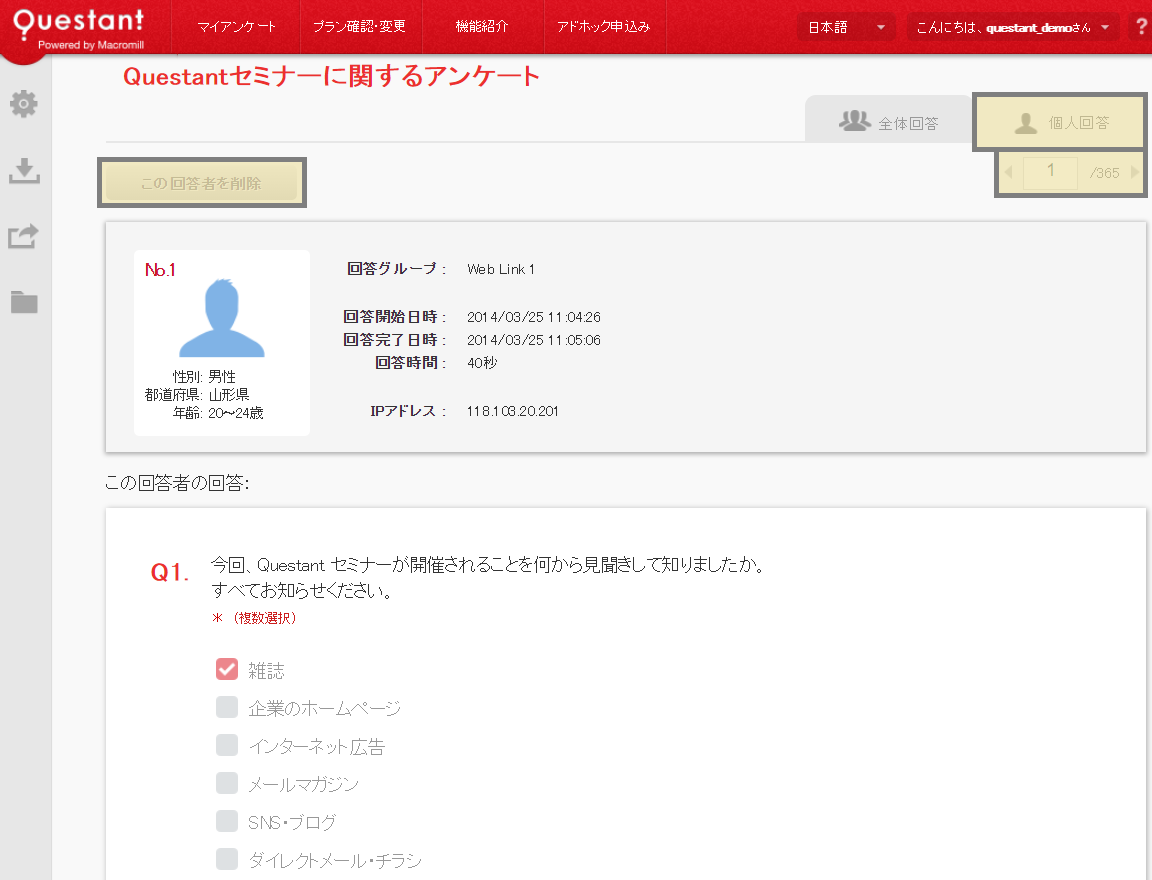Viewport: 1152px width, 880px height.
Task: Click the この回答者の回答: heading
Action: click(177, 483)
